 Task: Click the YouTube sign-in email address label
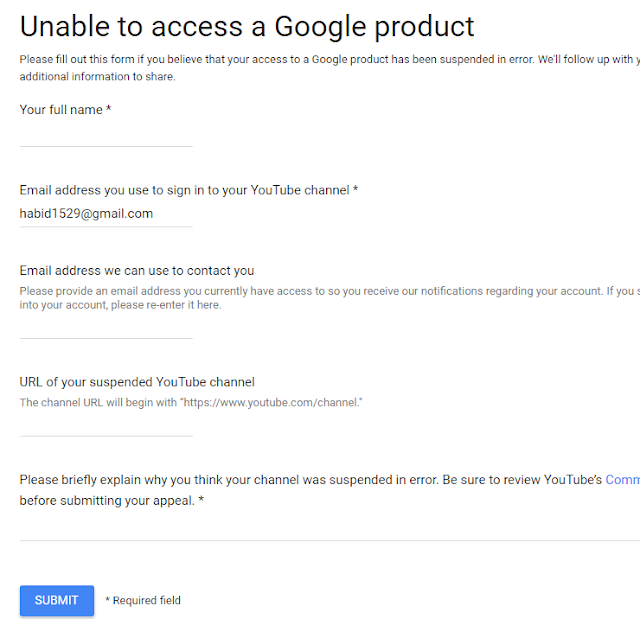click(x=184, y=190)
